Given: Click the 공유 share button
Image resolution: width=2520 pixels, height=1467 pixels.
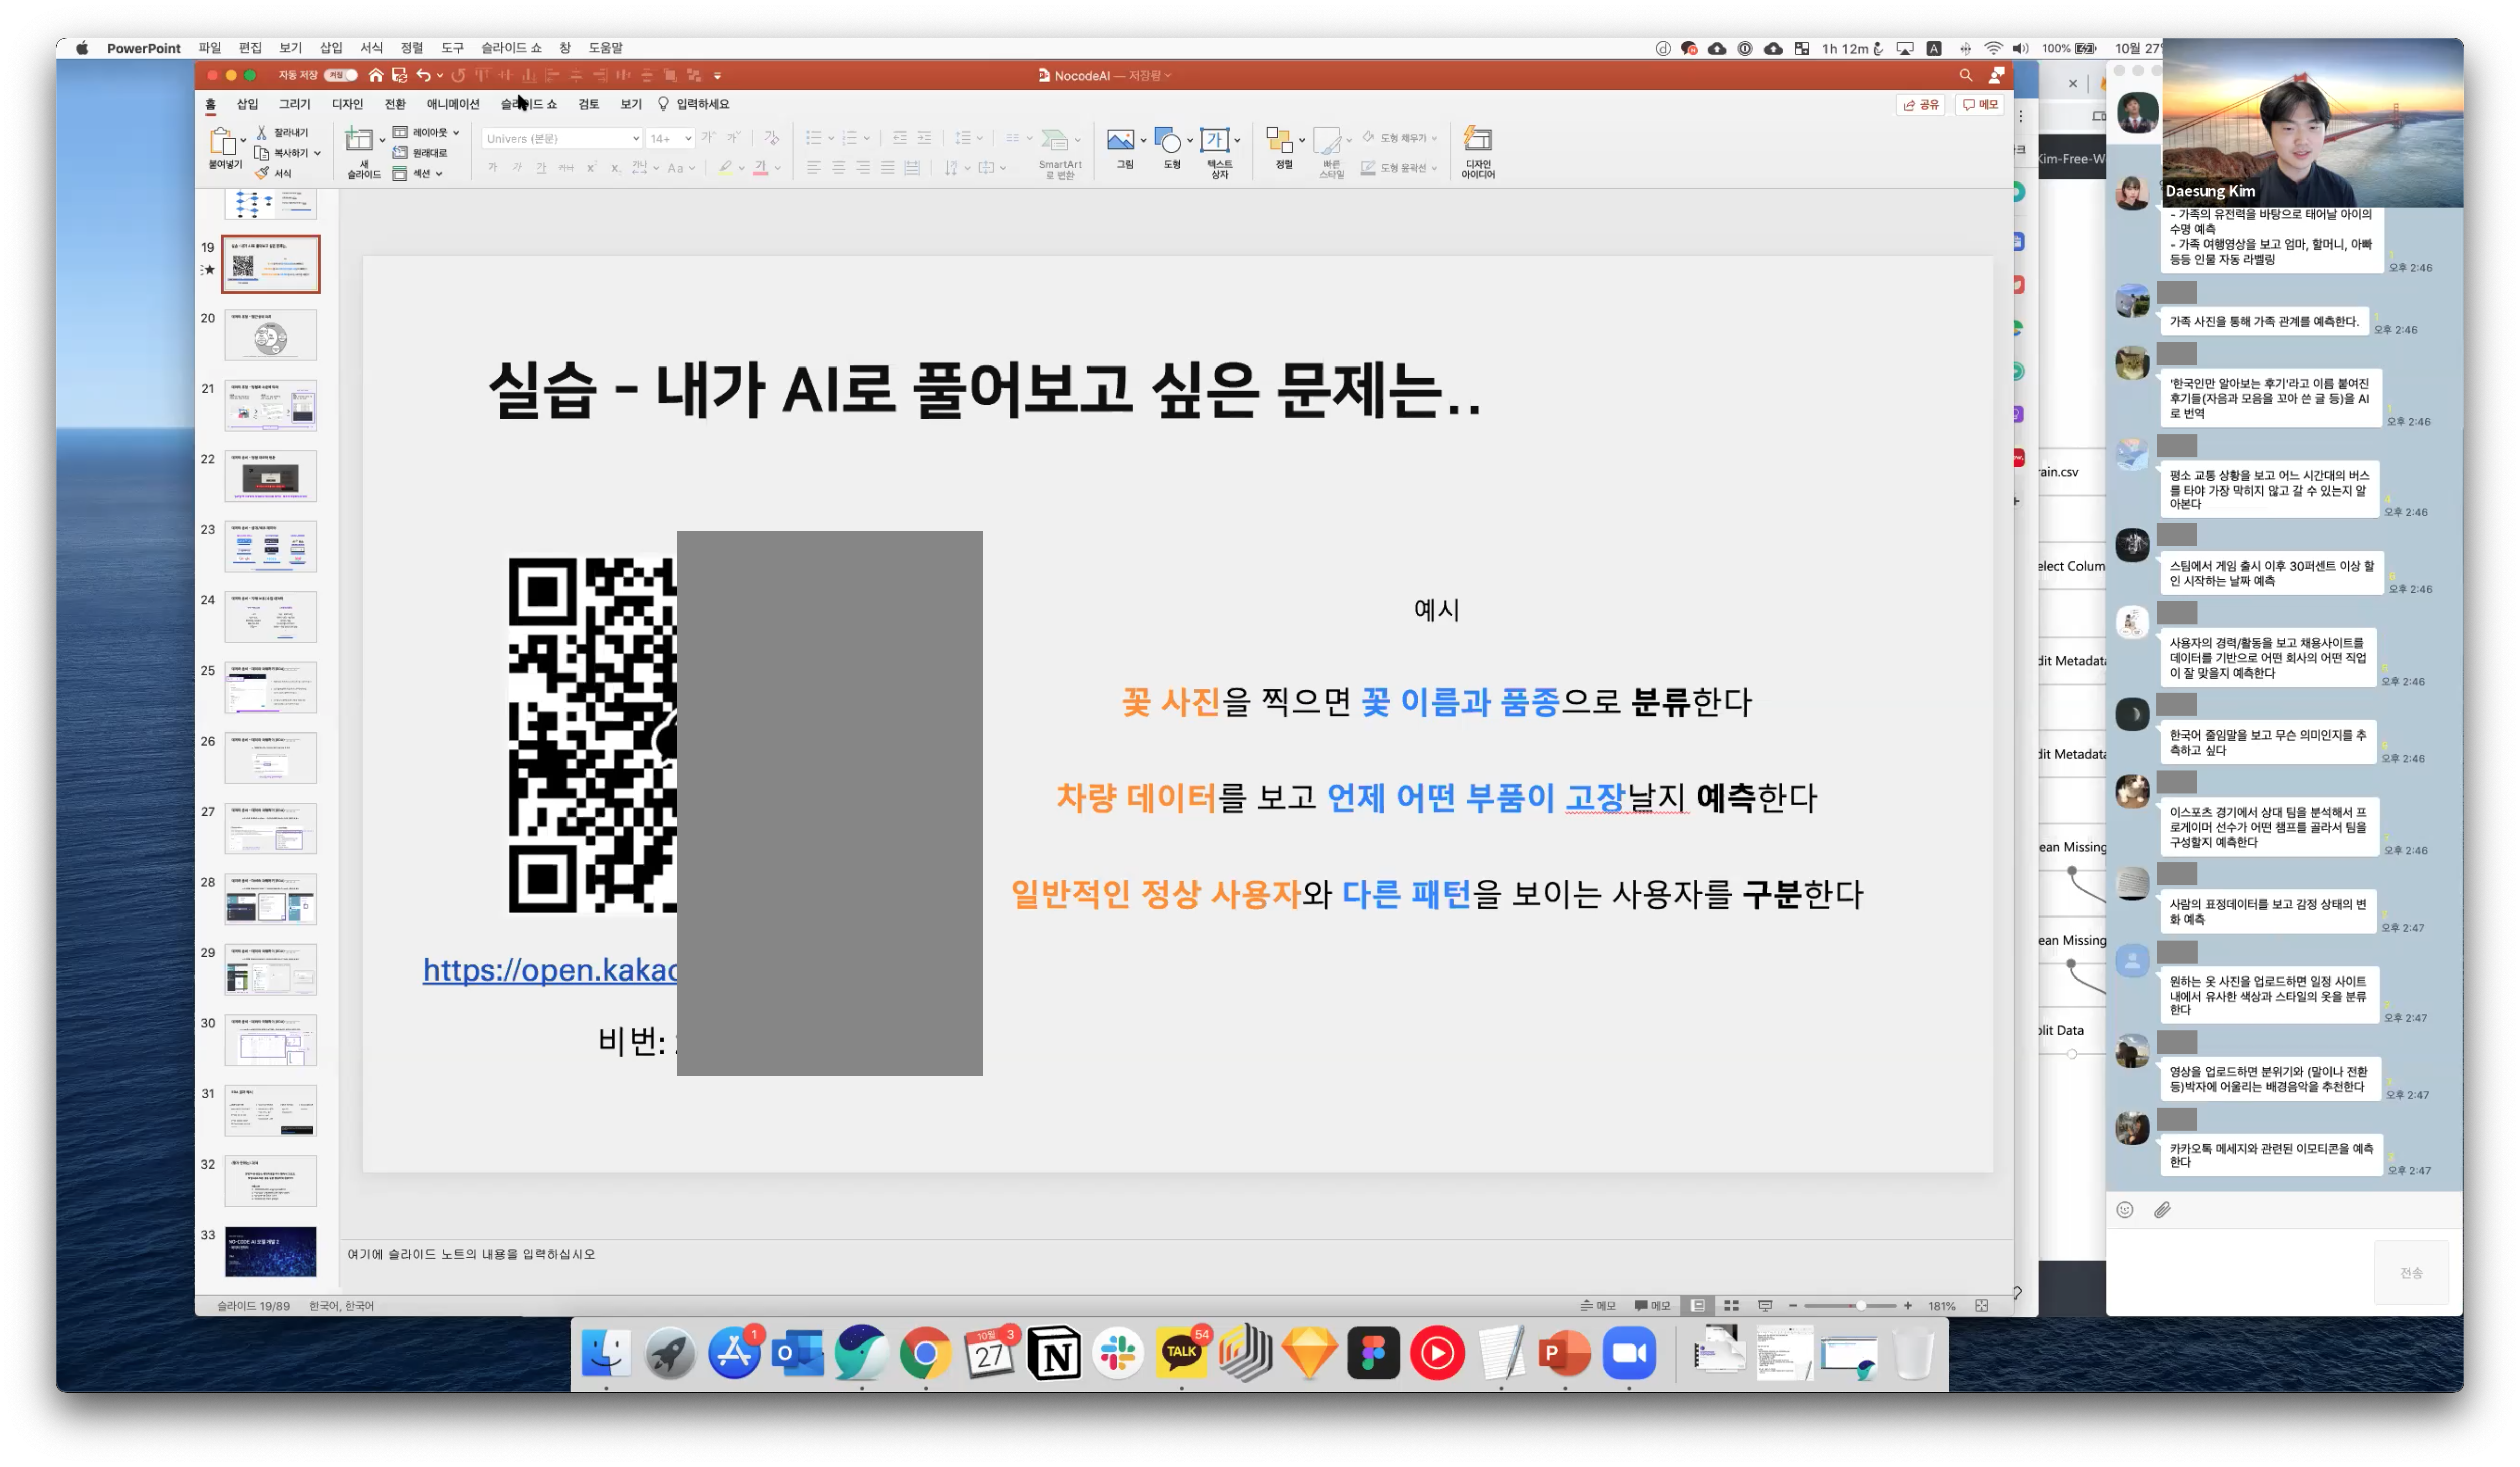Looking at the screenshot, I should click(x=1920, y=104).
